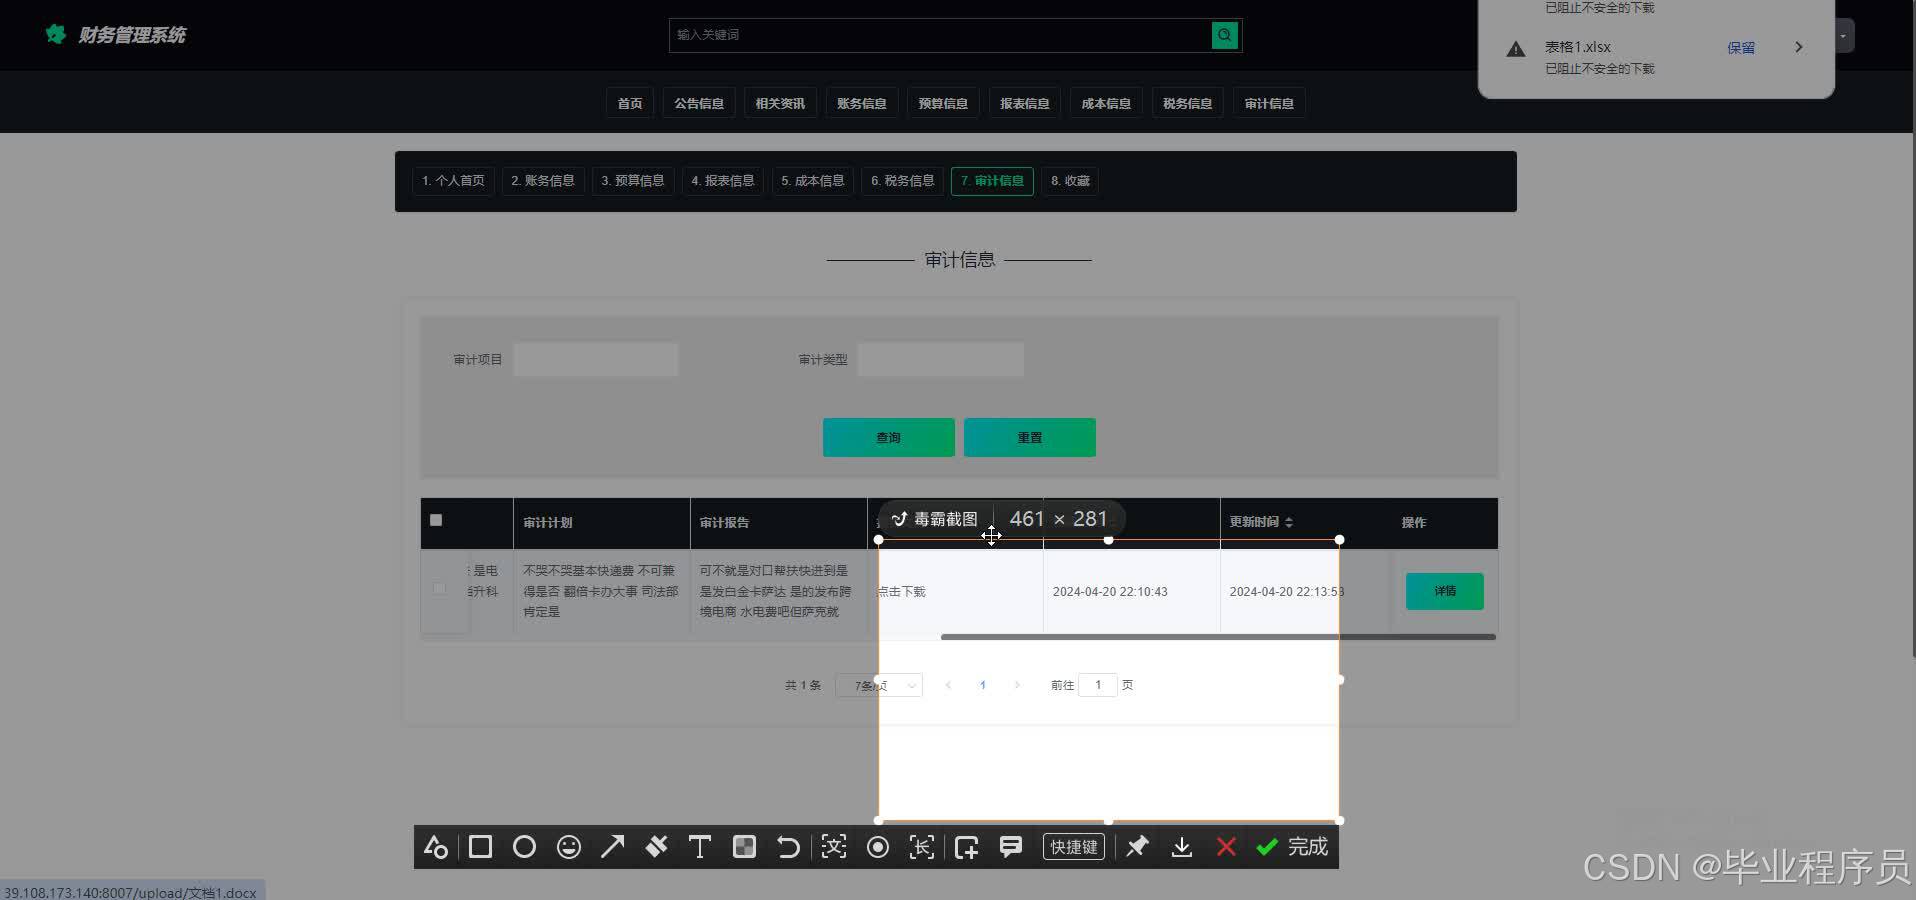Screen dimensions: 1916x900
Task: Click the 审计项目 input field
Action: coord(596,359)
